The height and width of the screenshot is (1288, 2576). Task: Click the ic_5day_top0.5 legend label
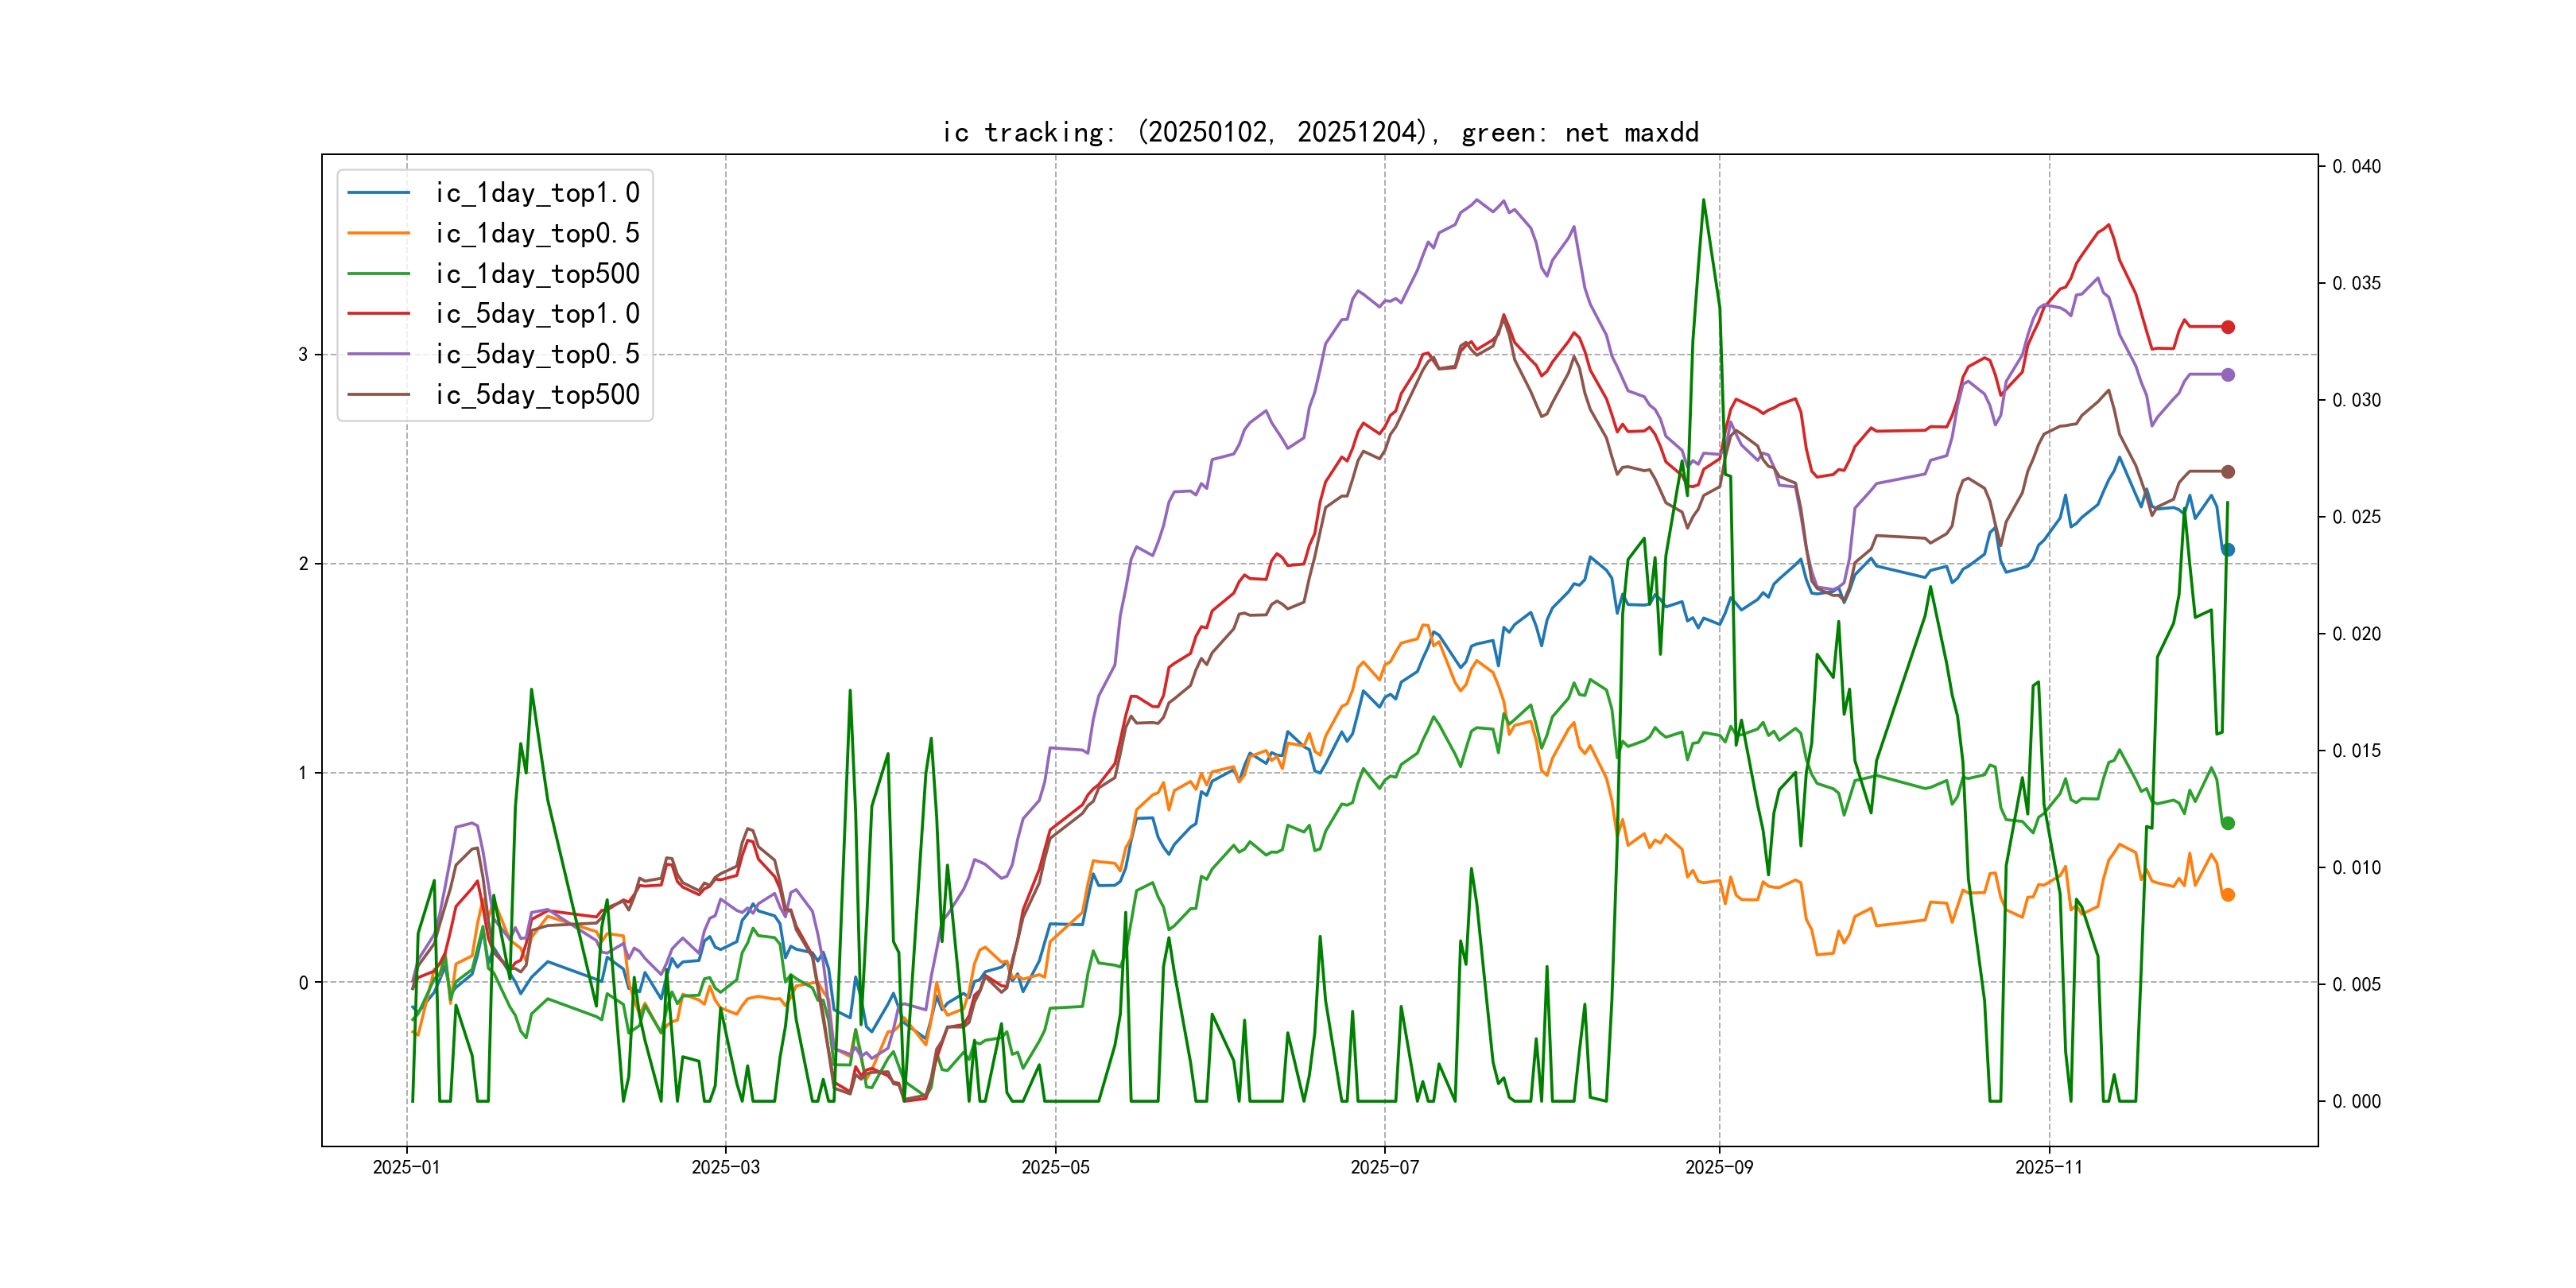coord(537,354)
